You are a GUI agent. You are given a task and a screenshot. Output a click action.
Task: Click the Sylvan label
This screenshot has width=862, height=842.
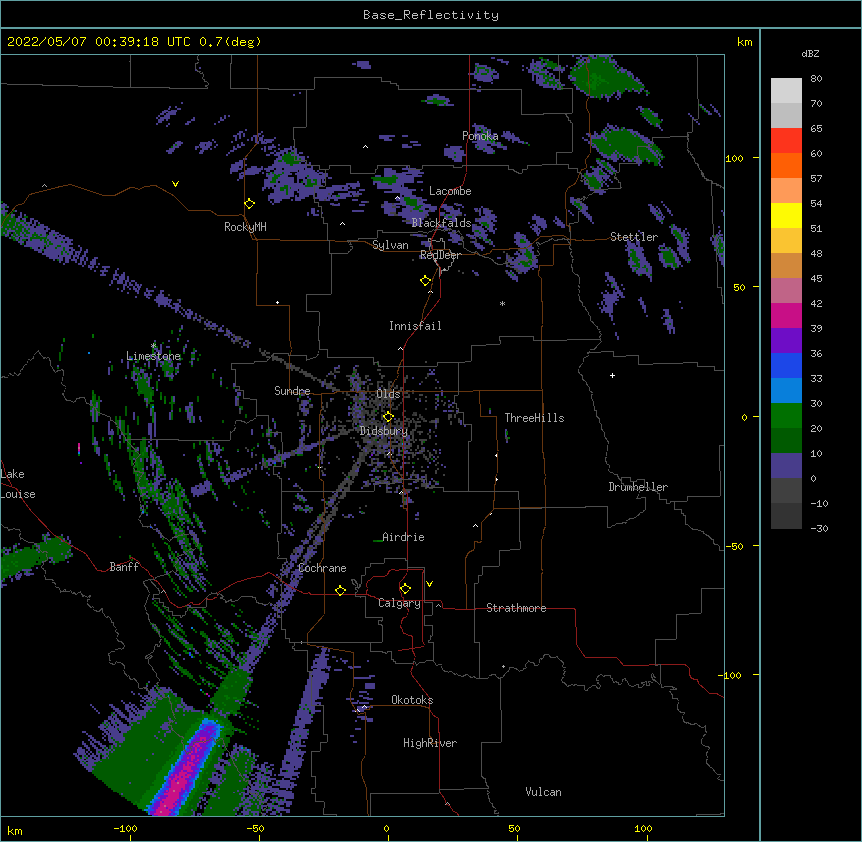point(390,245)
